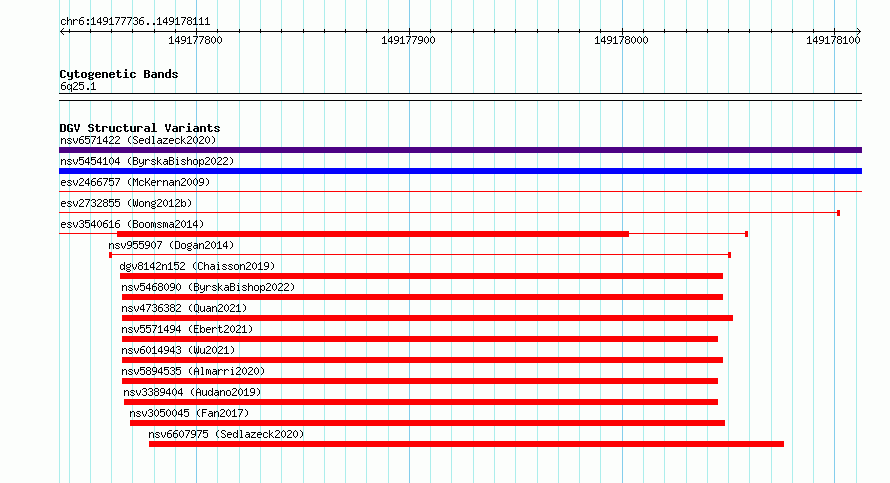Click the nsv3050045 (Fan2017) label
Image resolution: width=890 pixels, height=483 pixels.
(x=189, y=413)
